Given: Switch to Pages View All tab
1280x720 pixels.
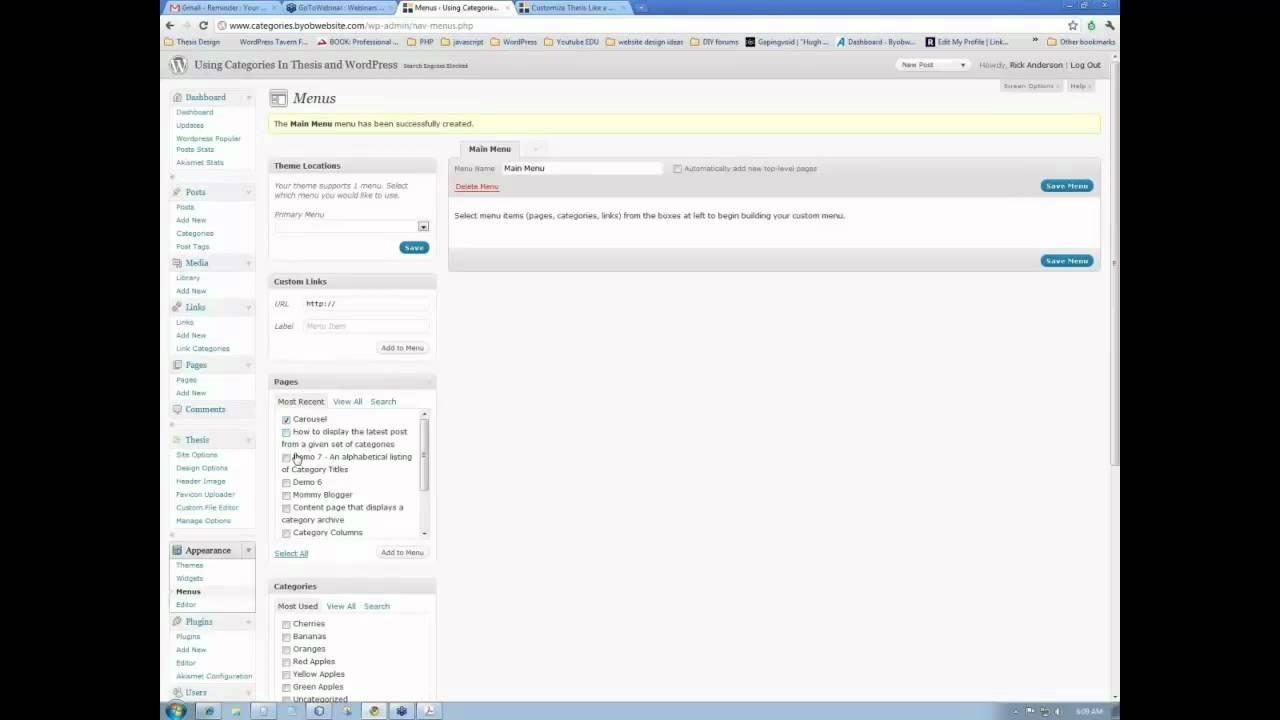Looking at the screenshot, I should tap(348, 402).
